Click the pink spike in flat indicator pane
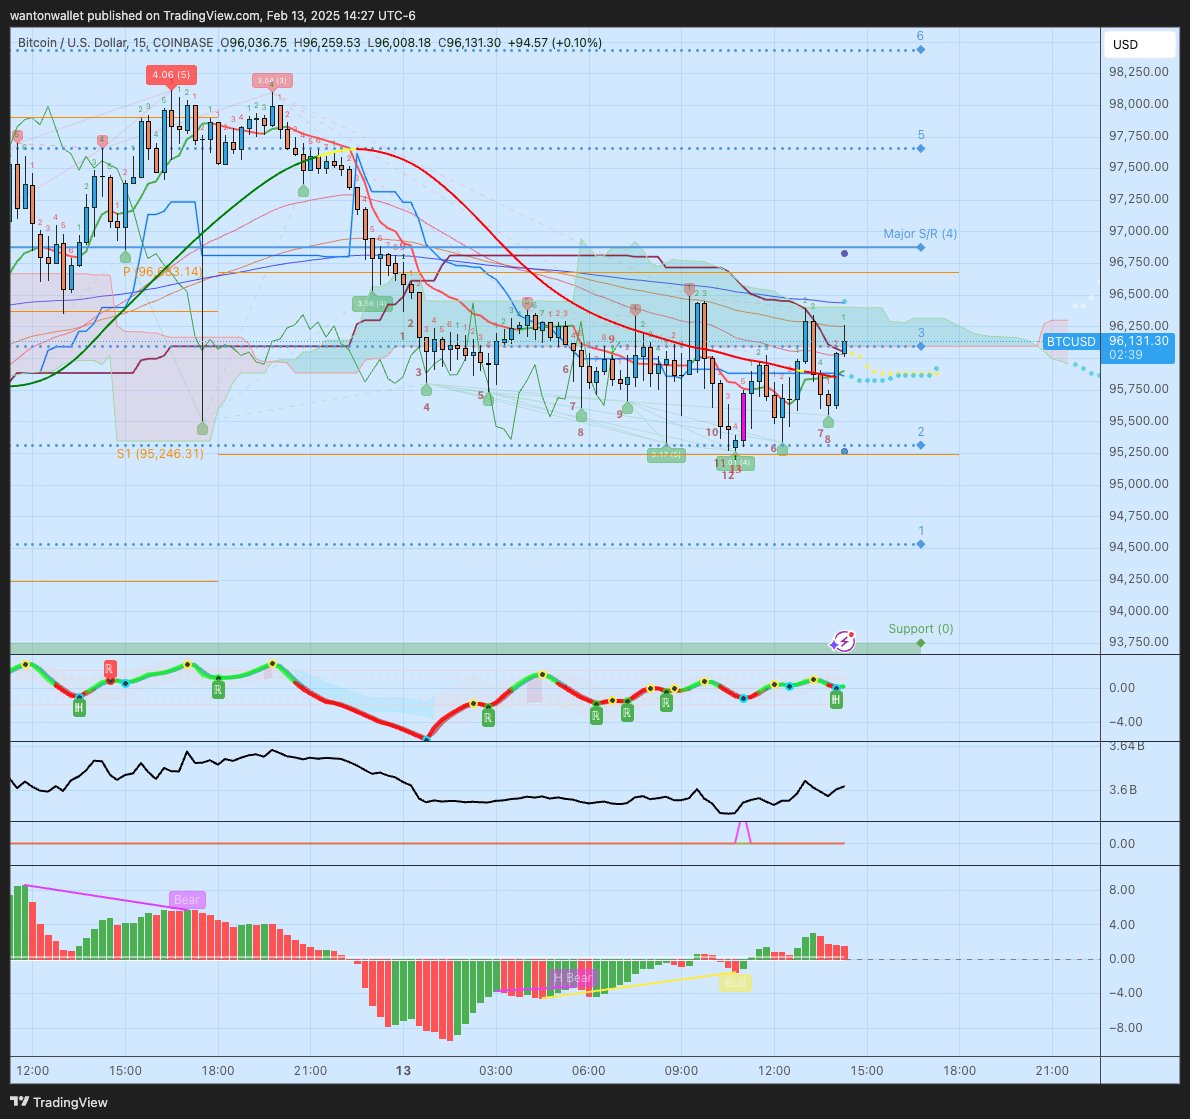The width and height of the screenshot is (1190, 1119). (x=743, y=832)
